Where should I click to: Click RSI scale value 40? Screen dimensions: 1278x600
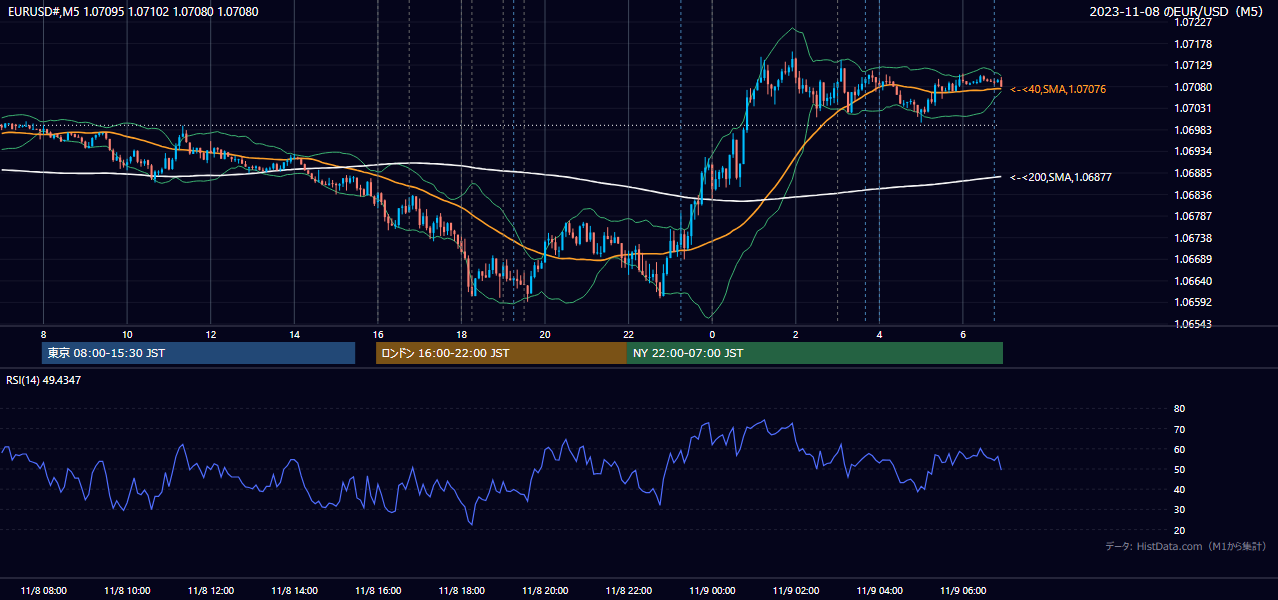coord(1179,489)
